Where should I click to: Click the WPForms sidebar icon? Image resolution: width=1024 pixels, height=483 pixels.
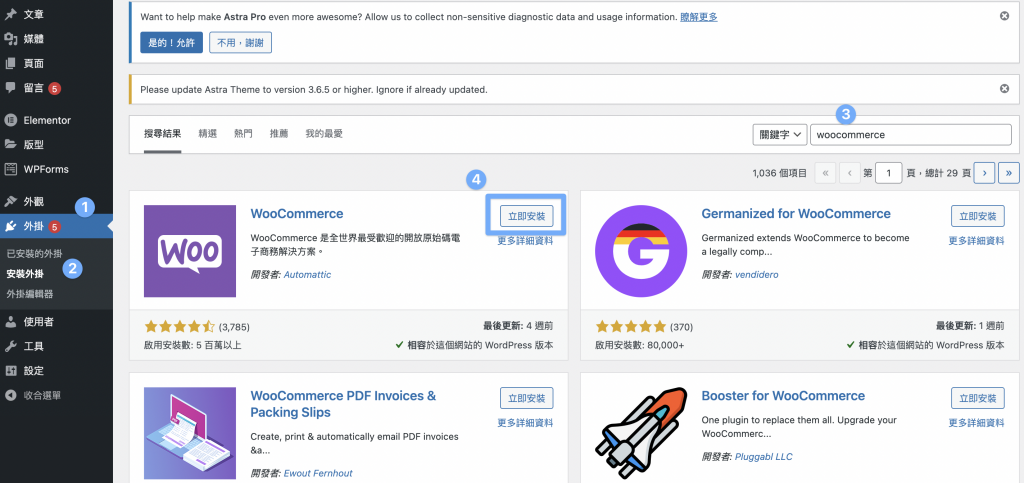tap(10, 169)
